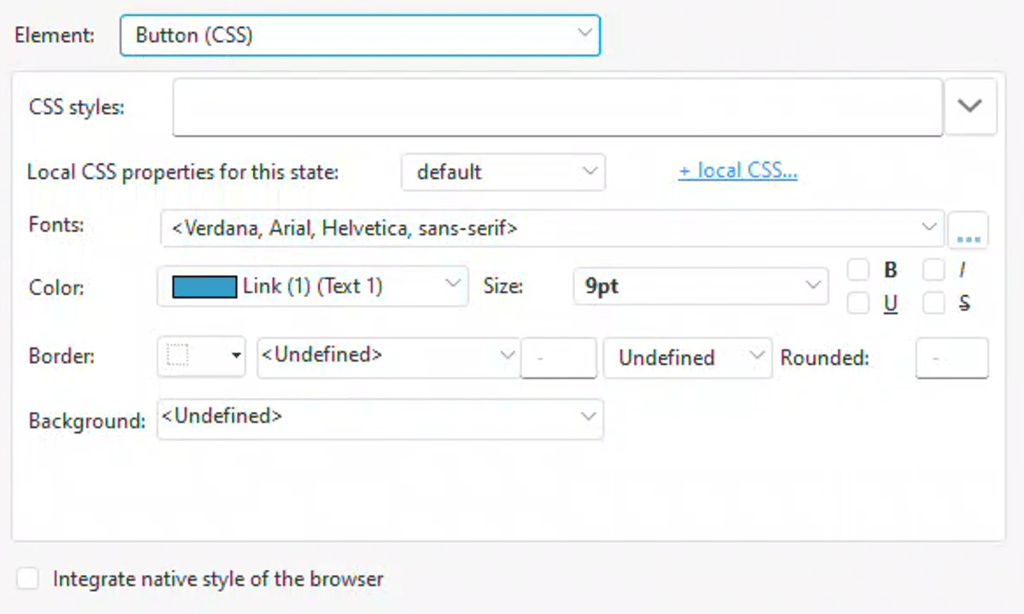Check Integrate native style of the browser
Viewport: 1024px width, 614px height.
29,579
